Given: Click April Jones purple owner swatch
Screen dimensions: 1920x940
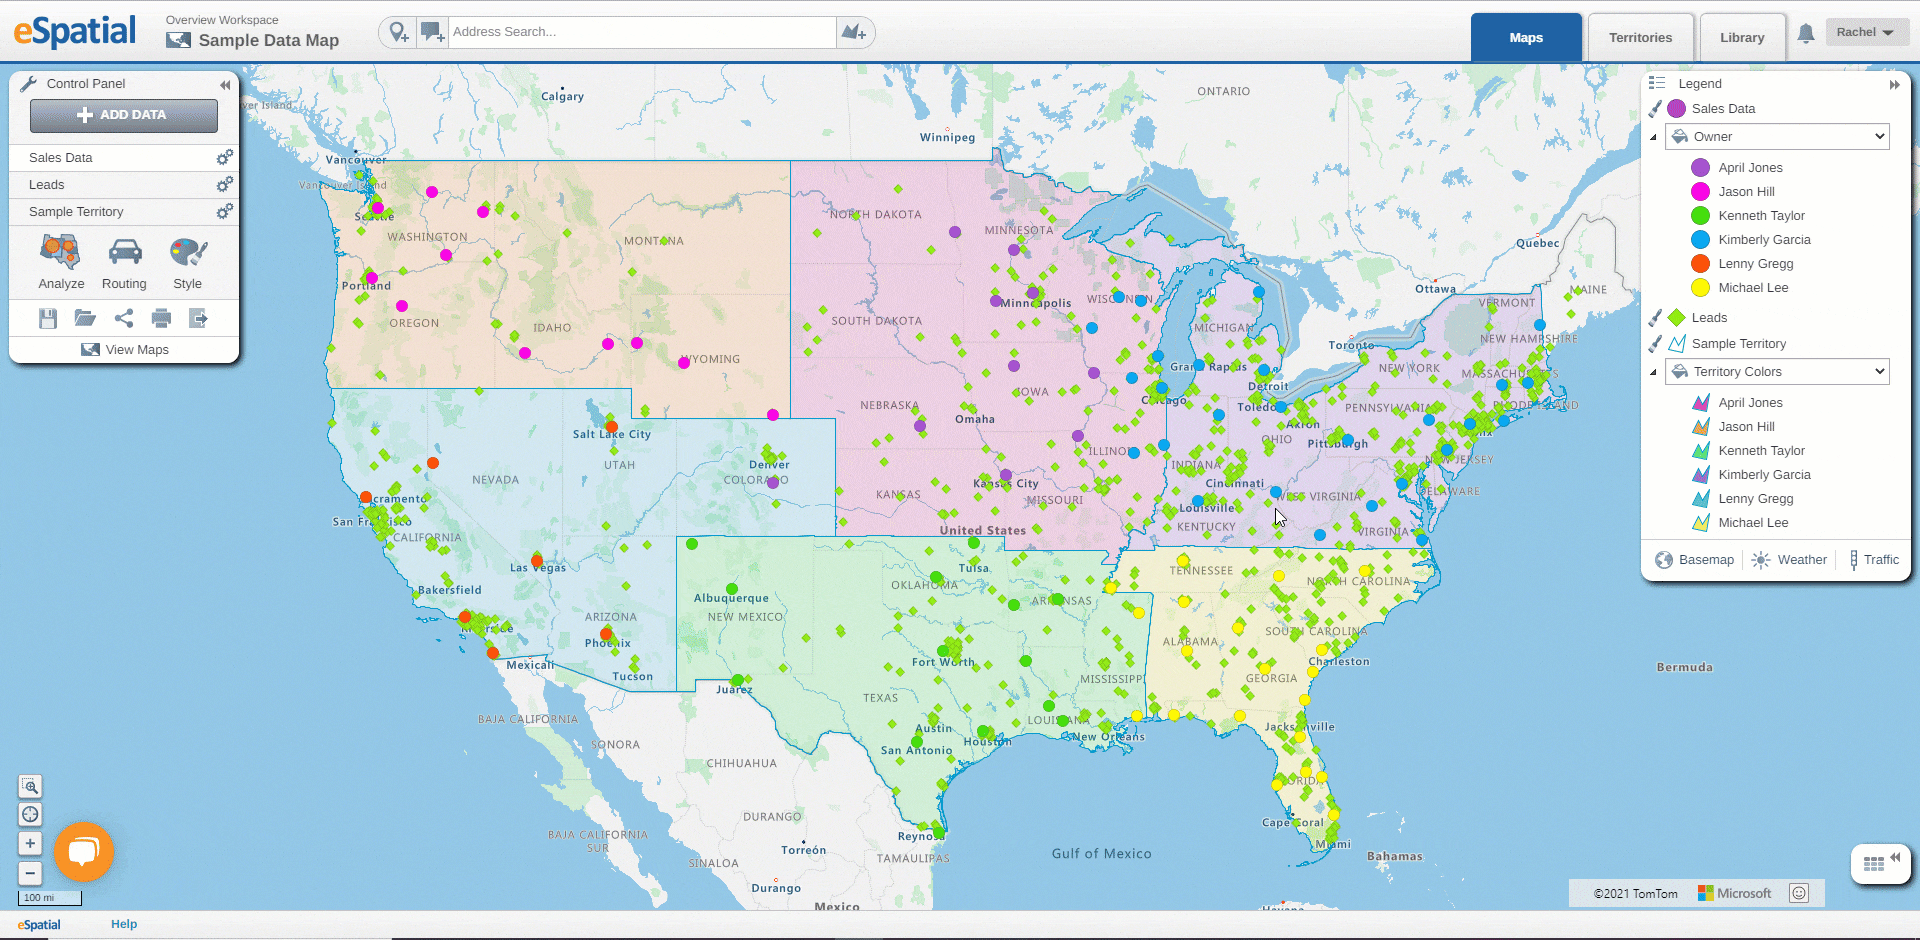Looking at the screenshot, I should [1700, 168].
